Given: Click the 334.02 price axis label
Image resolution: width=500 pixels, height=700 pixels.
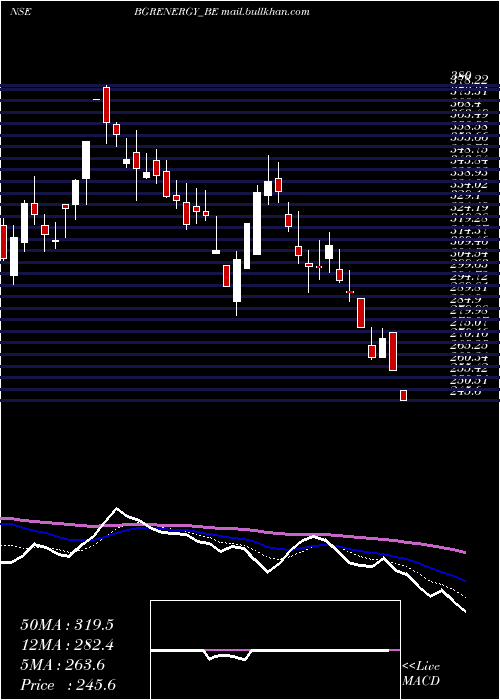Looking at the screenshot, I should (x=468, y=184).
